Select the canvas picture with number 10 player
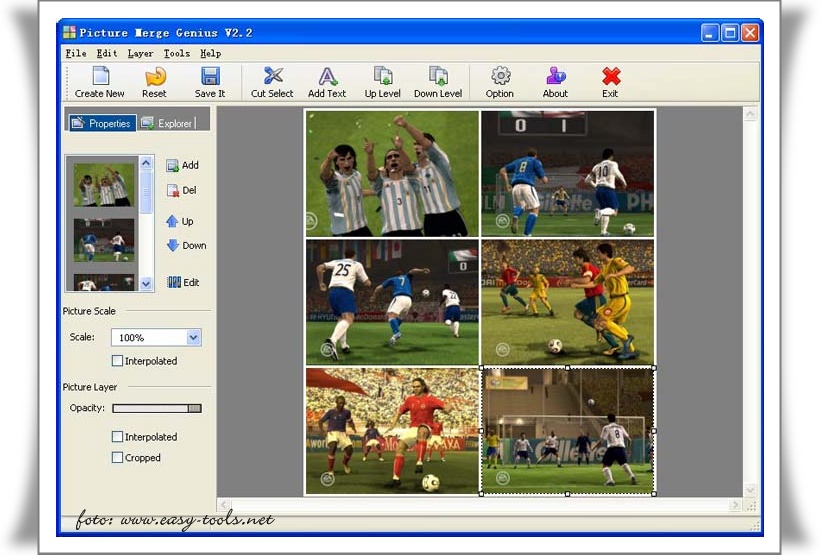This screenshot has height=555, width=820. click(567, 174)
